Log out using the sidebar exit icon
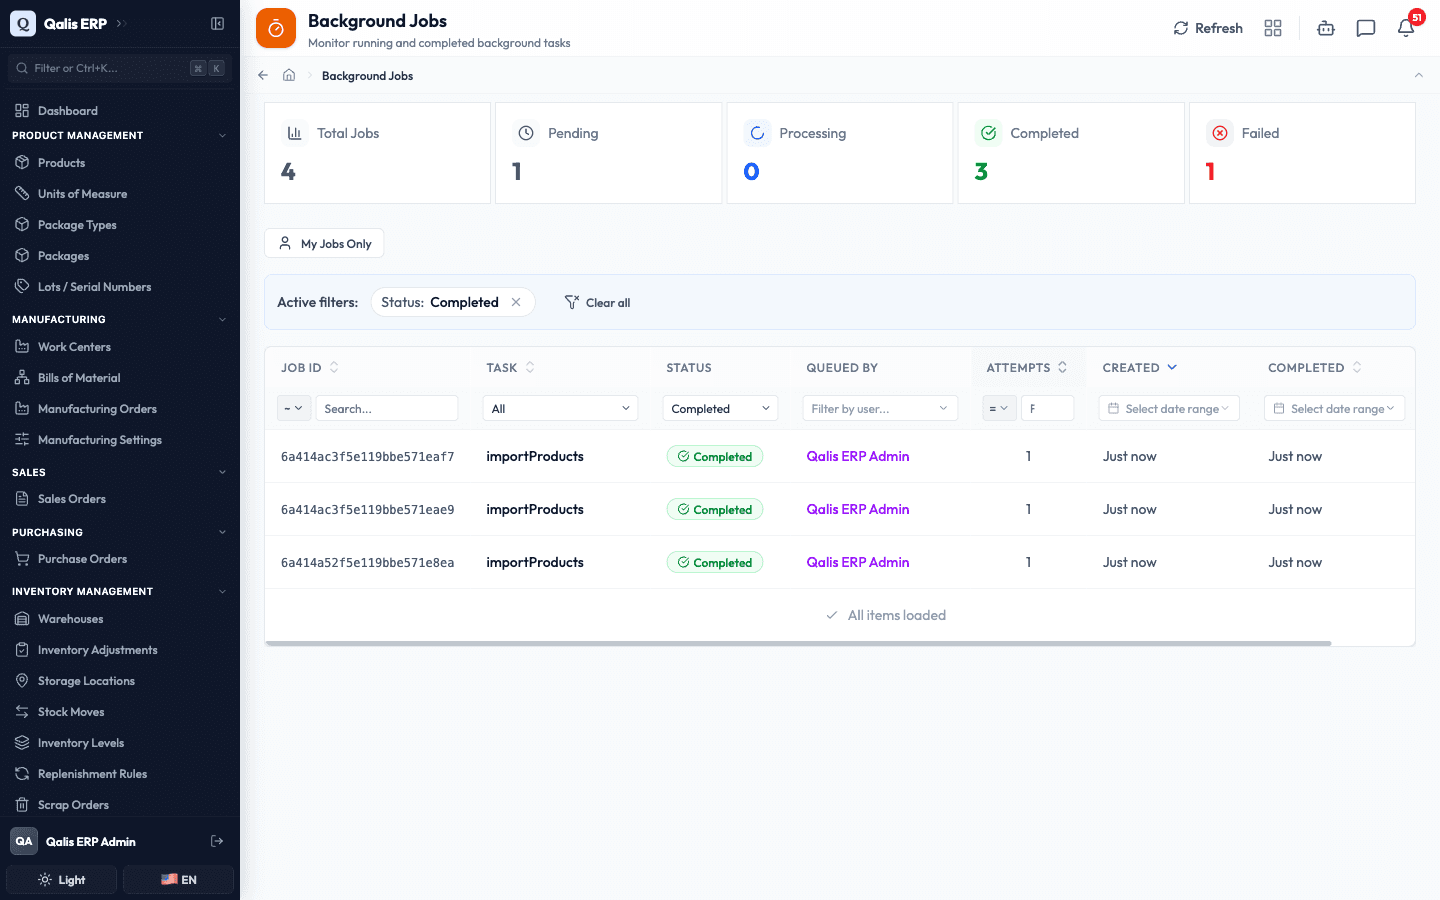The width and height of the screenshot is (1440, 900). tap(217, 841)
